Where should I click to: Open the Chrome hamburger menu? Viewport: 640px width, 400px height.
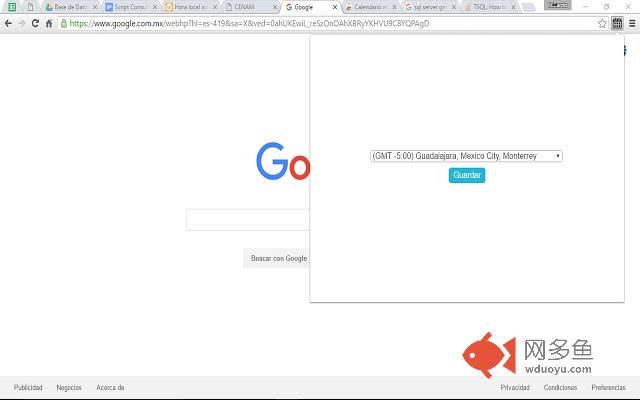(x=632, y=23)
